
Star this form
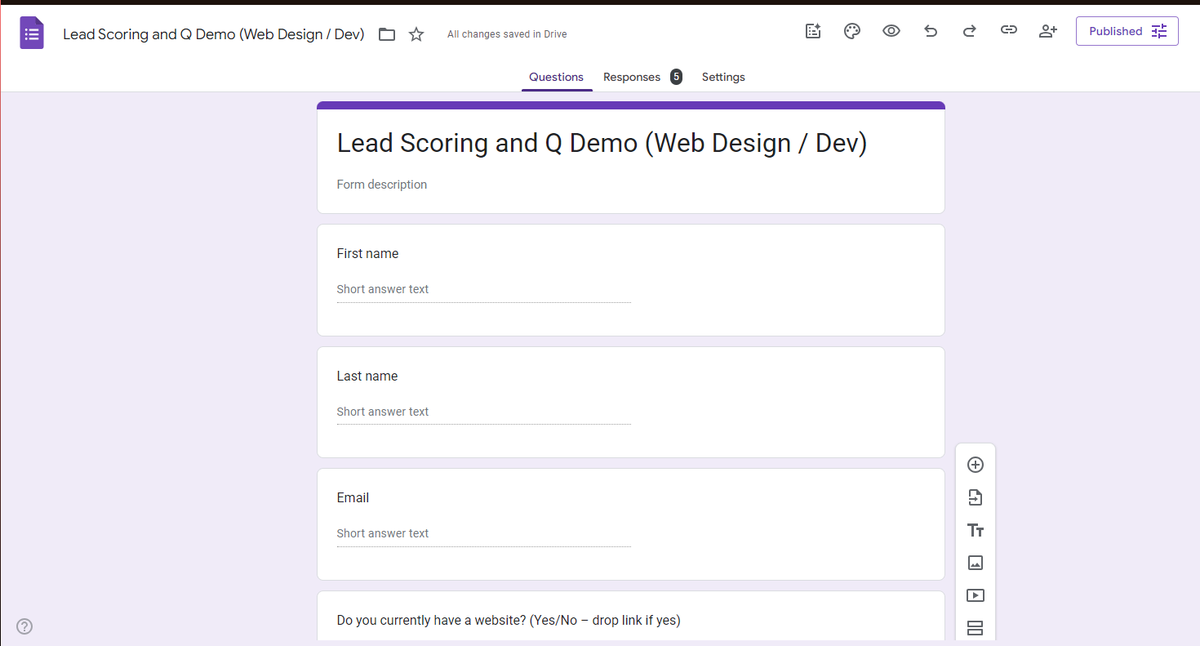tap(416, 34)
